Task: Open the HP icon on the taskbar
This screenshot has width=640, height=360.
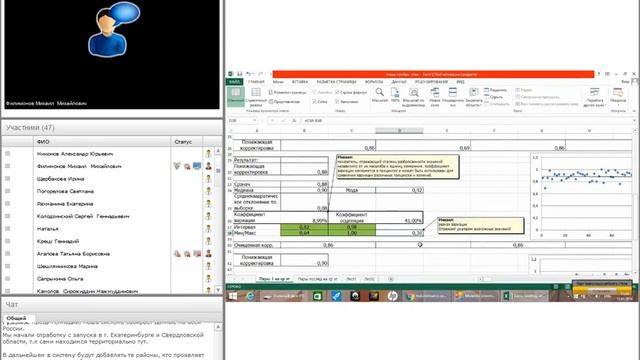Action: point(392,296)
